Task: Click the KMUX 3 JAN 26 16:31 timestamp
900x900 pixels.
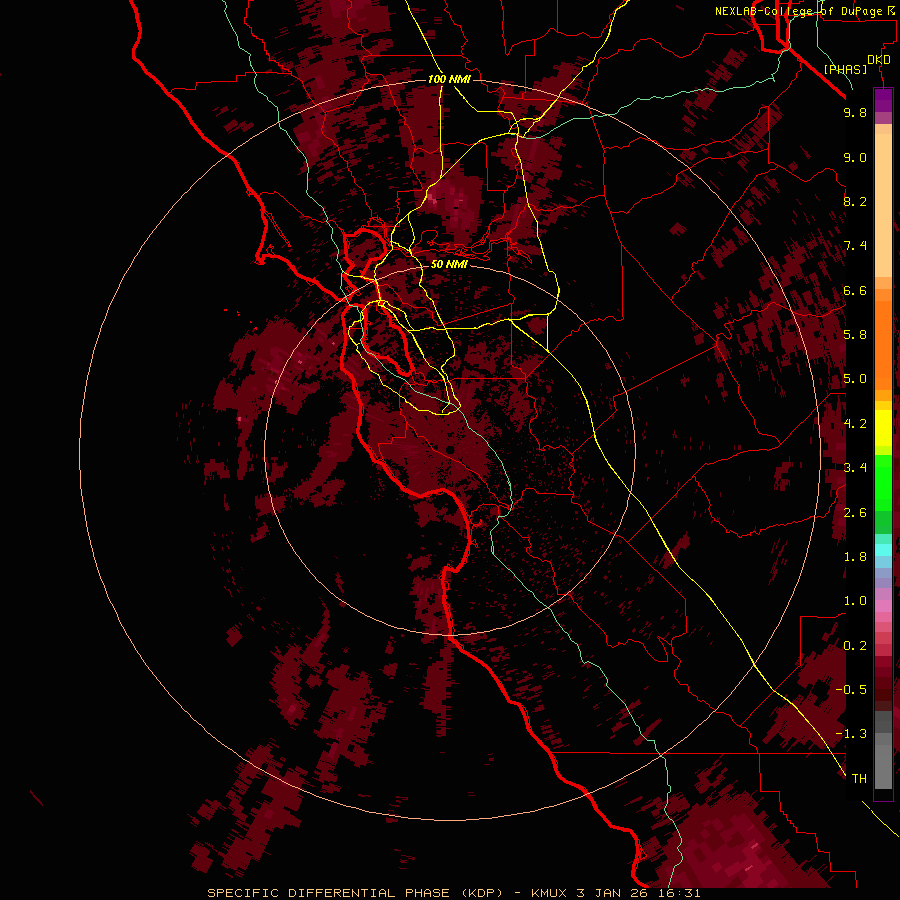Action: point(616,893)
